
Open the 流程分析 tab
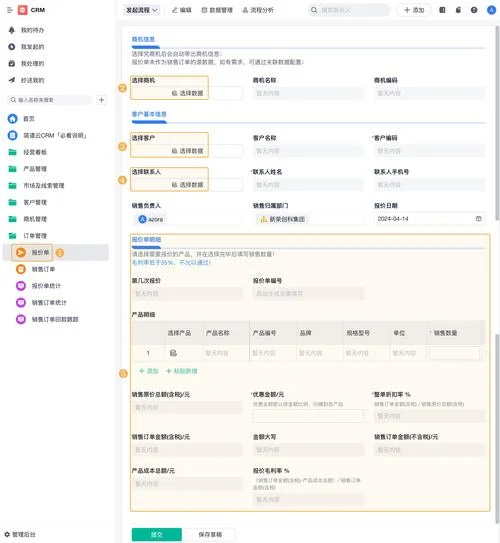pyautogui.click(x=258, y=10)
